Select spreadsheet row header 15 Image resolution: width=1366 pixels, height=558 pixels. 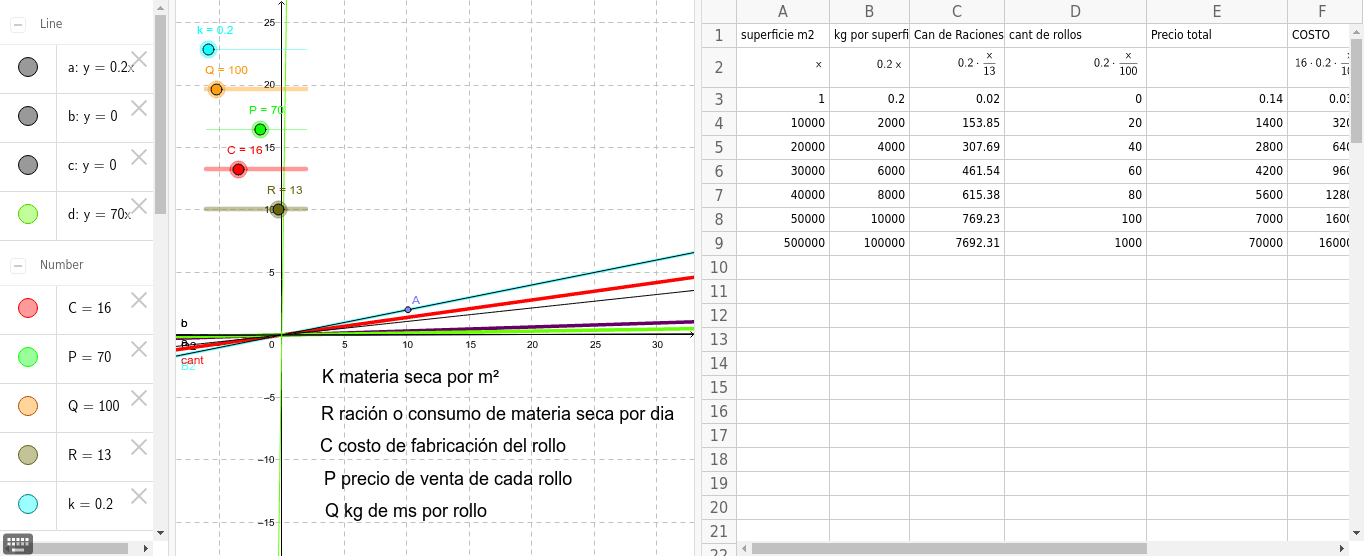pyautogui.click(x=718, y=387)
